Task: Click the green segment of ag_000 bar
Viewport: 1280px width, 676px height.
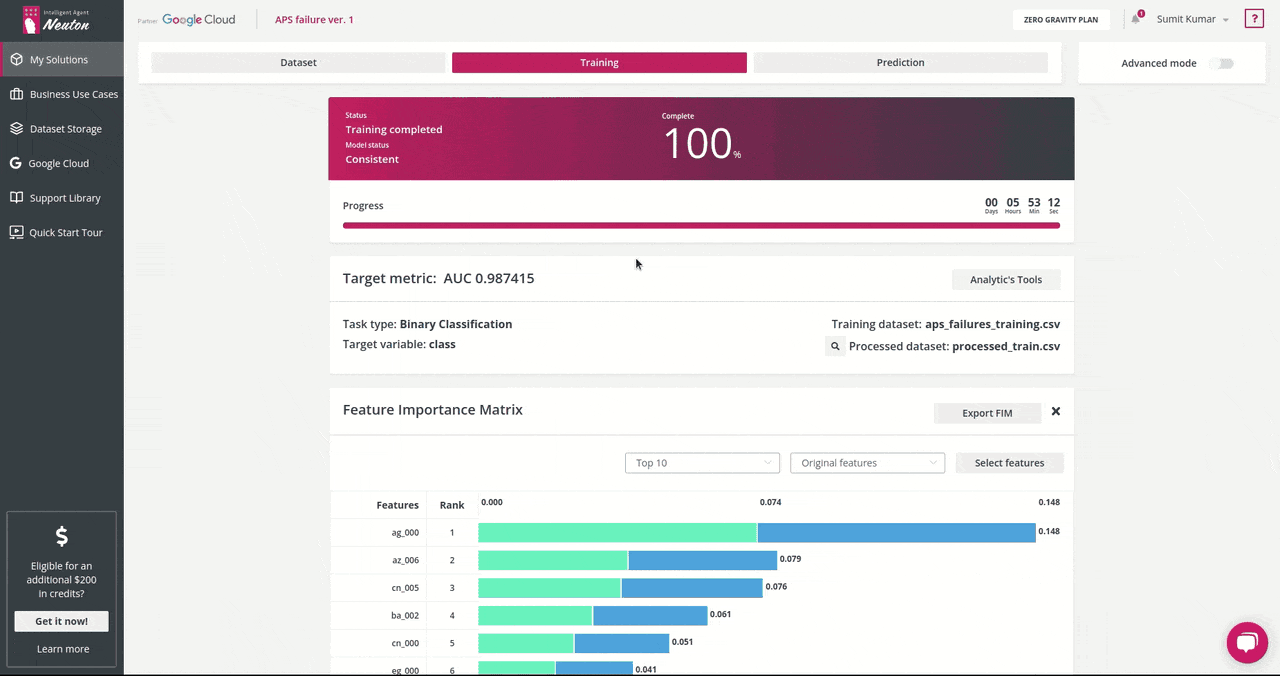Action: tap(617, 533)
